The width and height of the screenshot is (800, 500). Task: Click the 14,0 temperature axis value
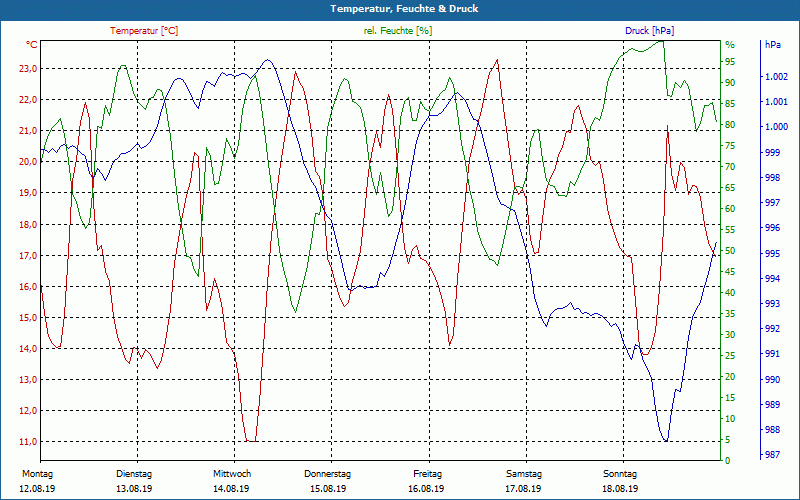28,349
